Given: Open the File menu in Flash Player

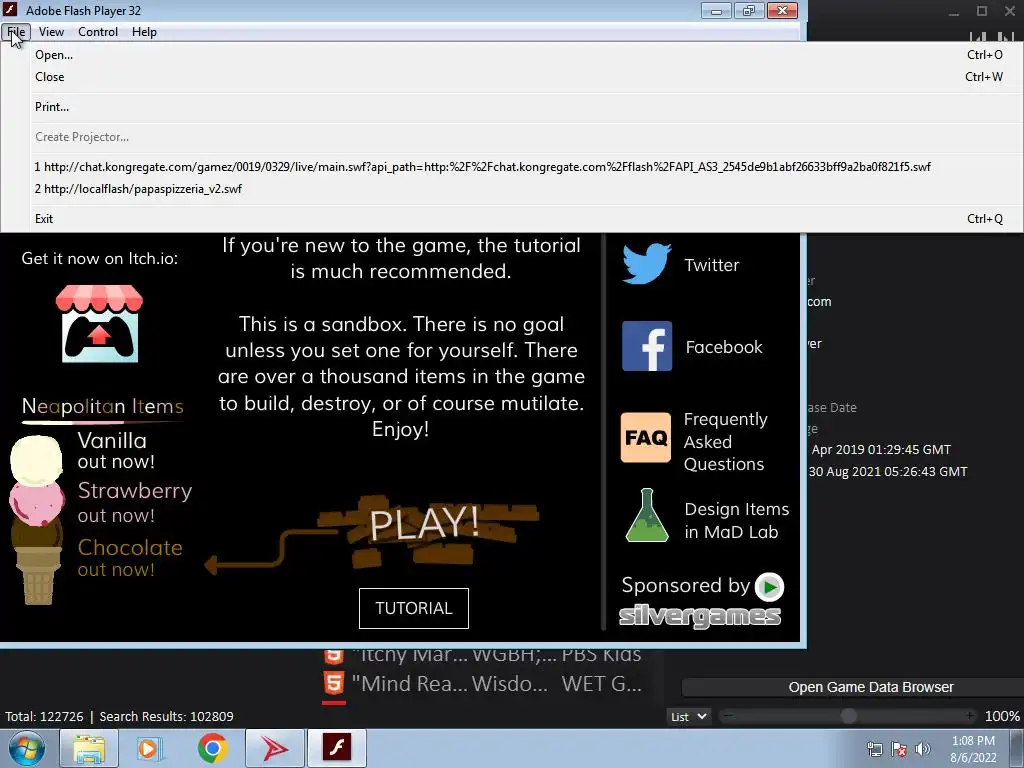Looking at the screenshot, I should [16, 31].
